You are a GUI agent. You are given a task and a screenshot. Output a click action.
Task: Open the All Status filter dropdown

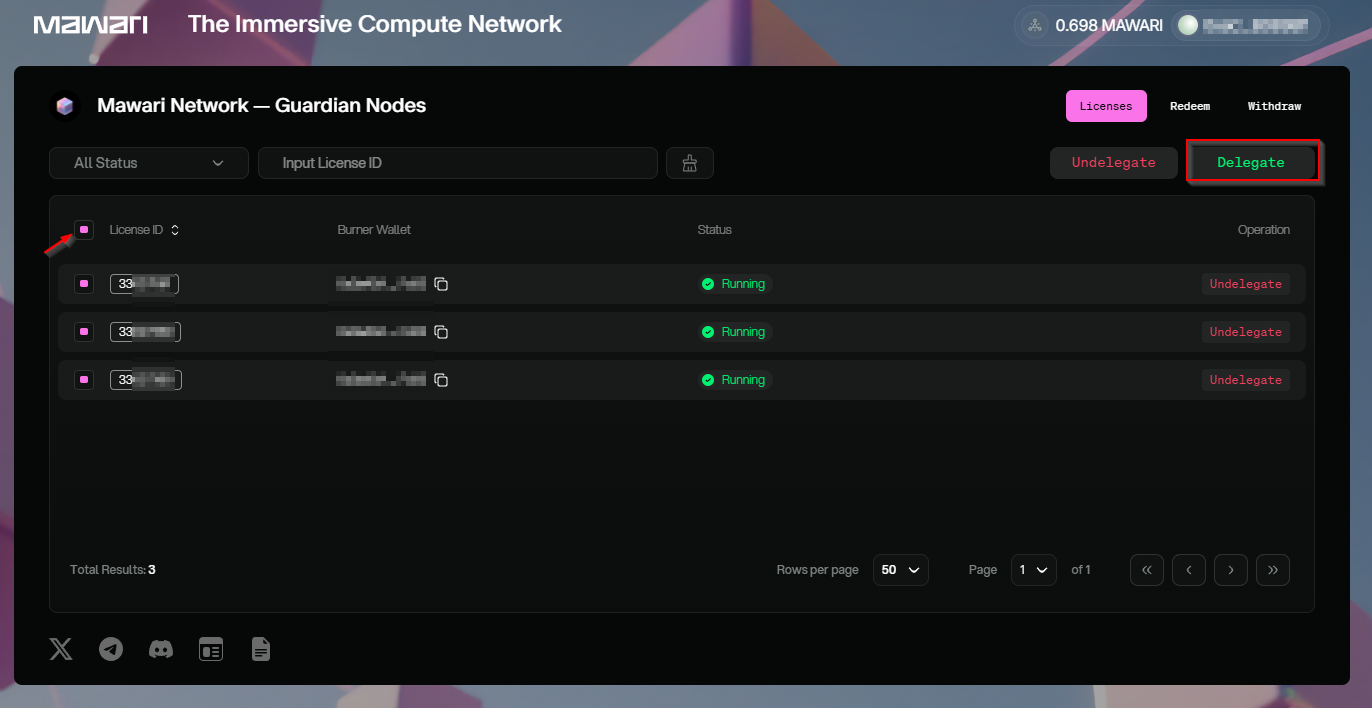coord(149,163)
